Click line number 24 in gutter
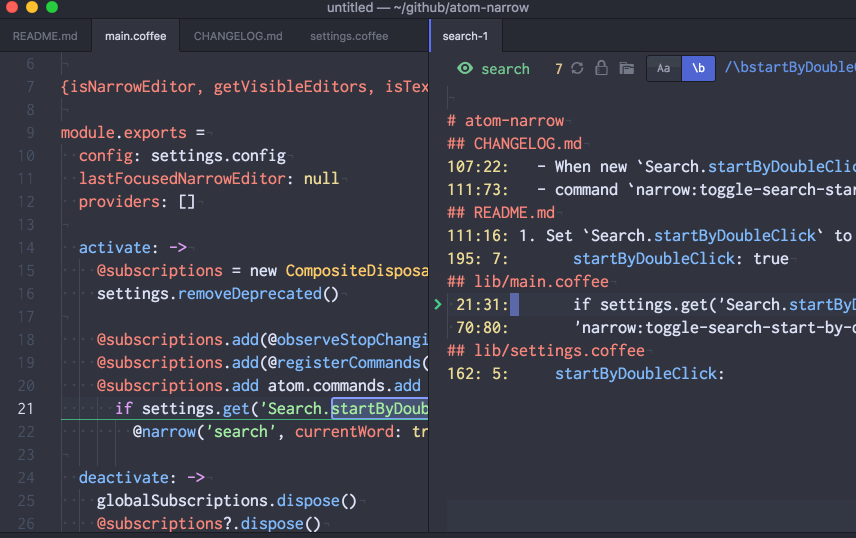Viewport: 856px width, 538px height. pos(25,477)
